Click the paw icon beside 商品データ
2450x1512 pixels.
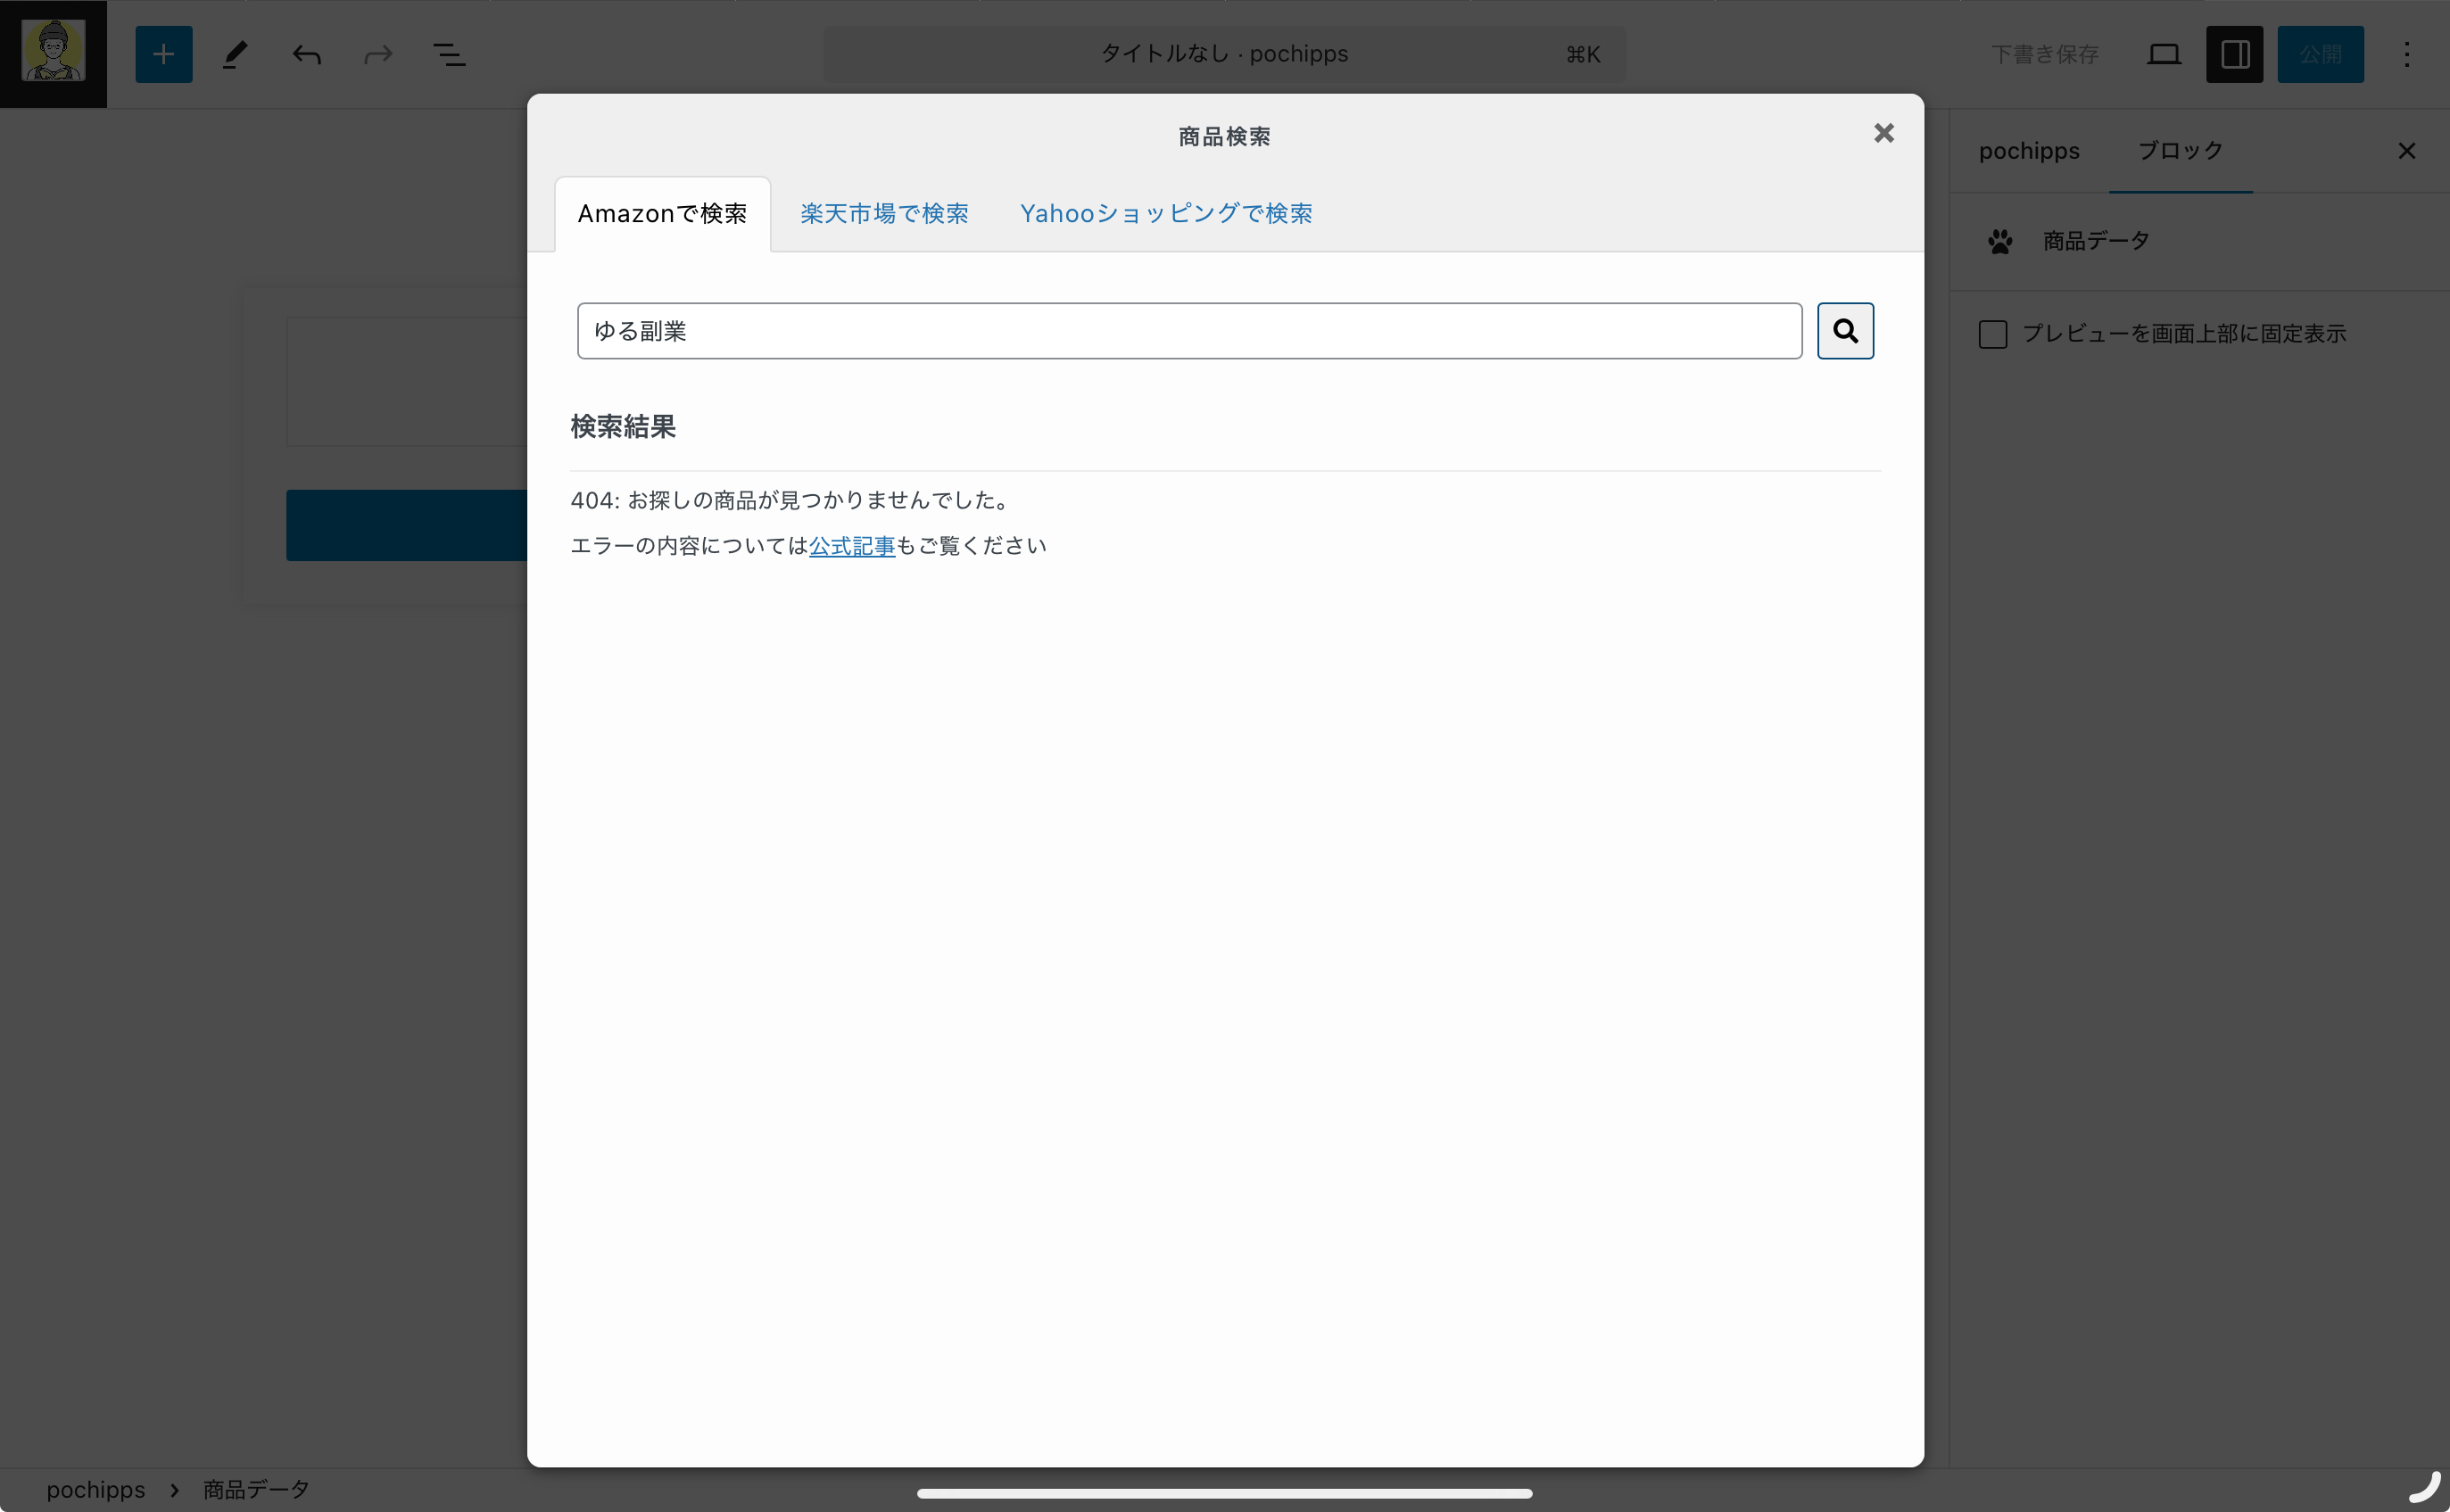[2000, 241]
